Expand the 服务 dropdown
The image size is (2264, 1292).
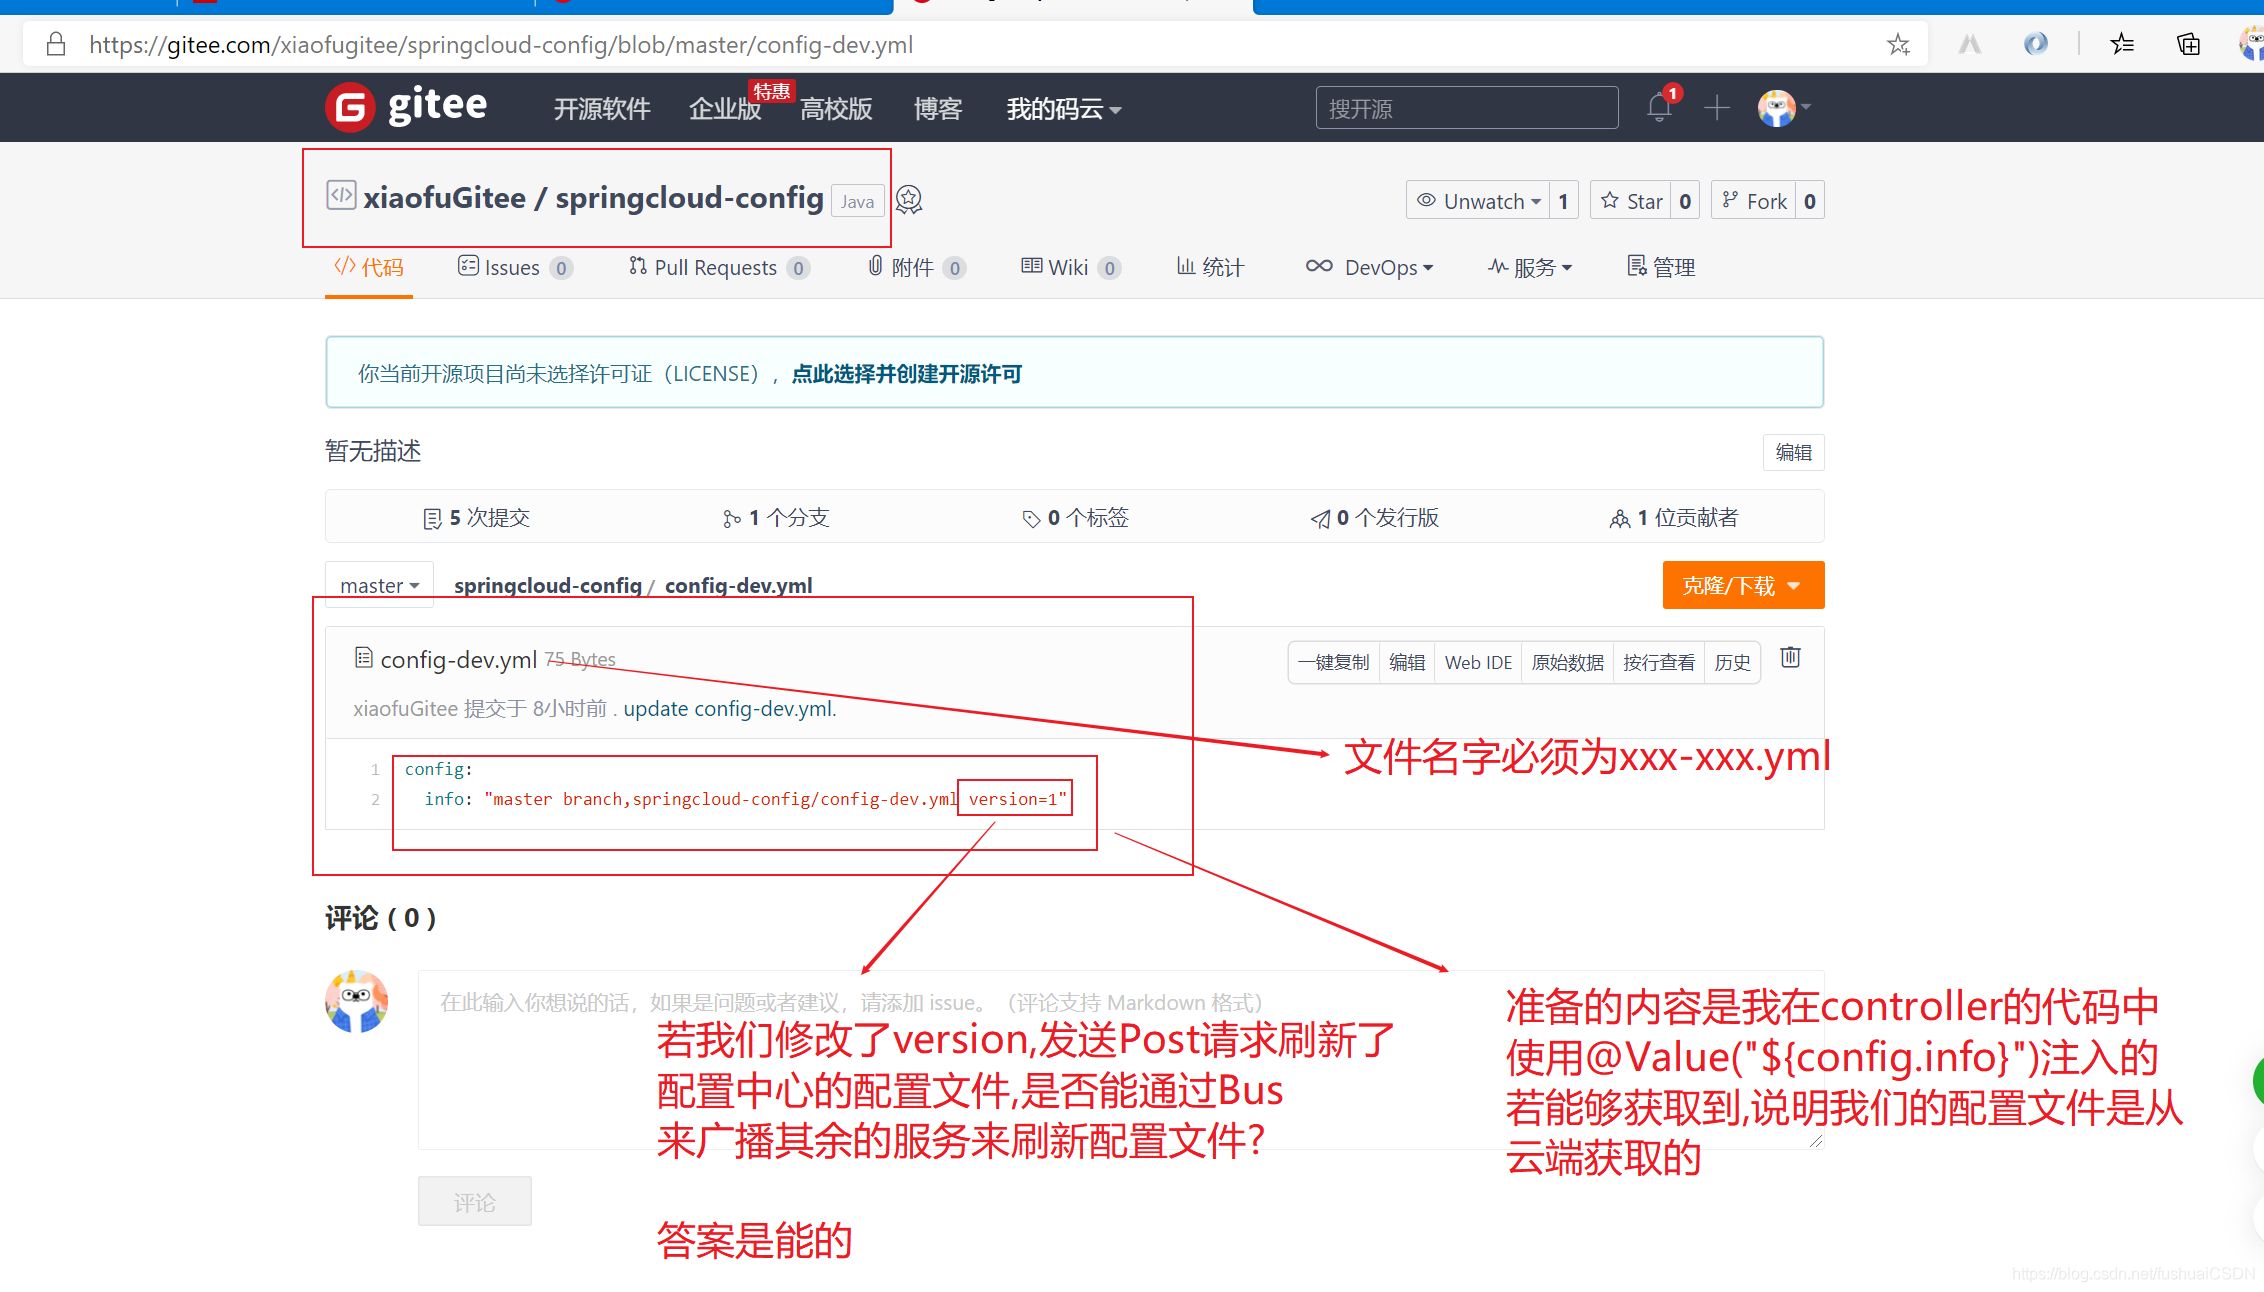[1530, 267]
